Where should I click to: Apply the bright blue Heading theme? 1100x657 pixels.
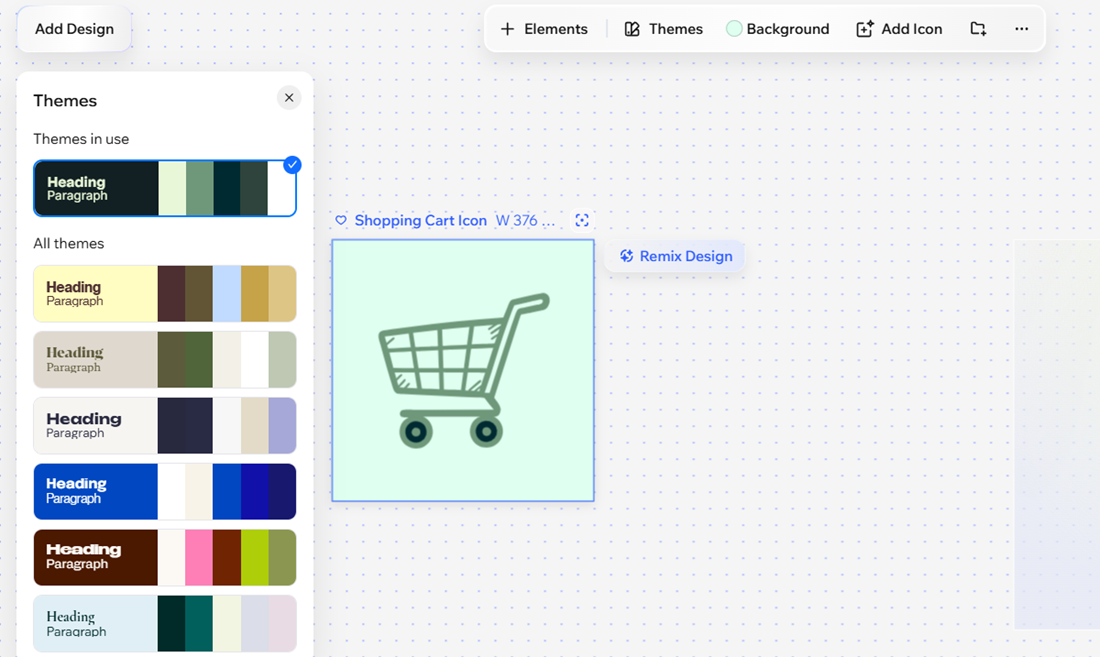[x=165, y=491]
